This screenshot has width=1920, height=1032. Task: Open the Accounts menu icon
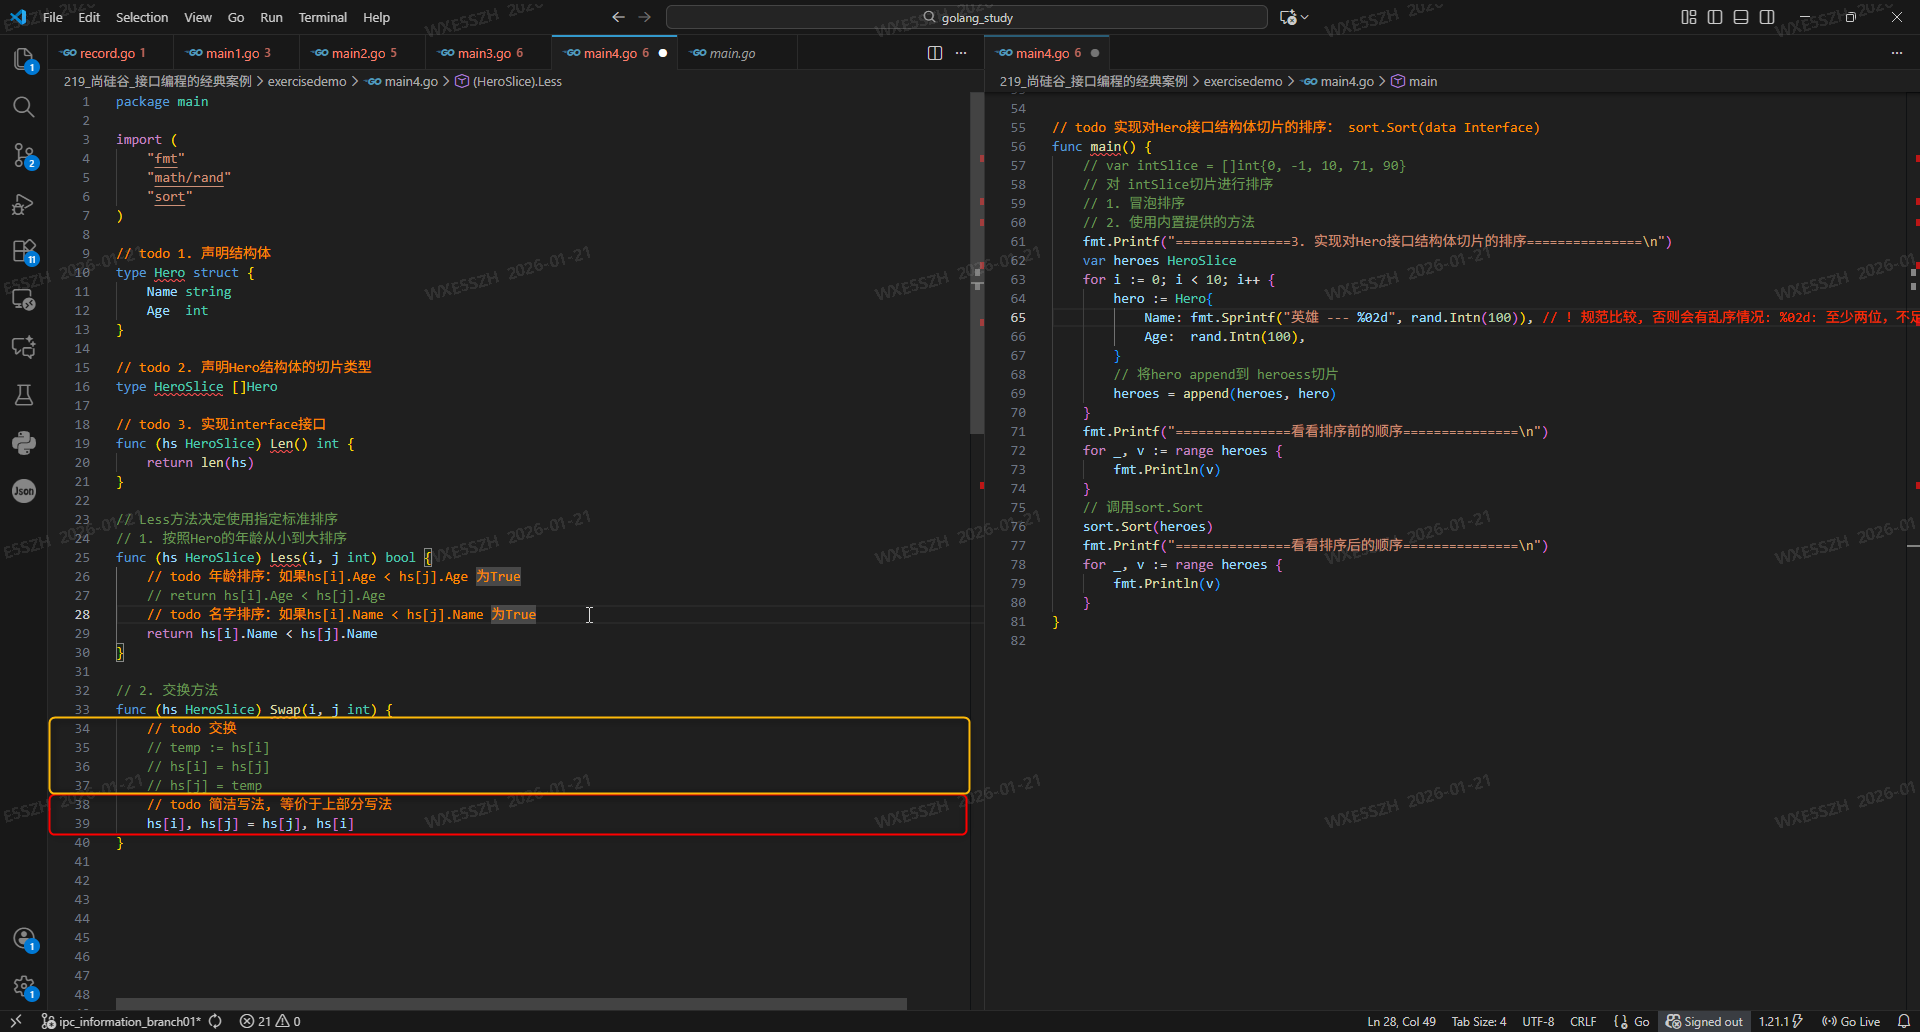pyautogui.click(x=24, y=939)
